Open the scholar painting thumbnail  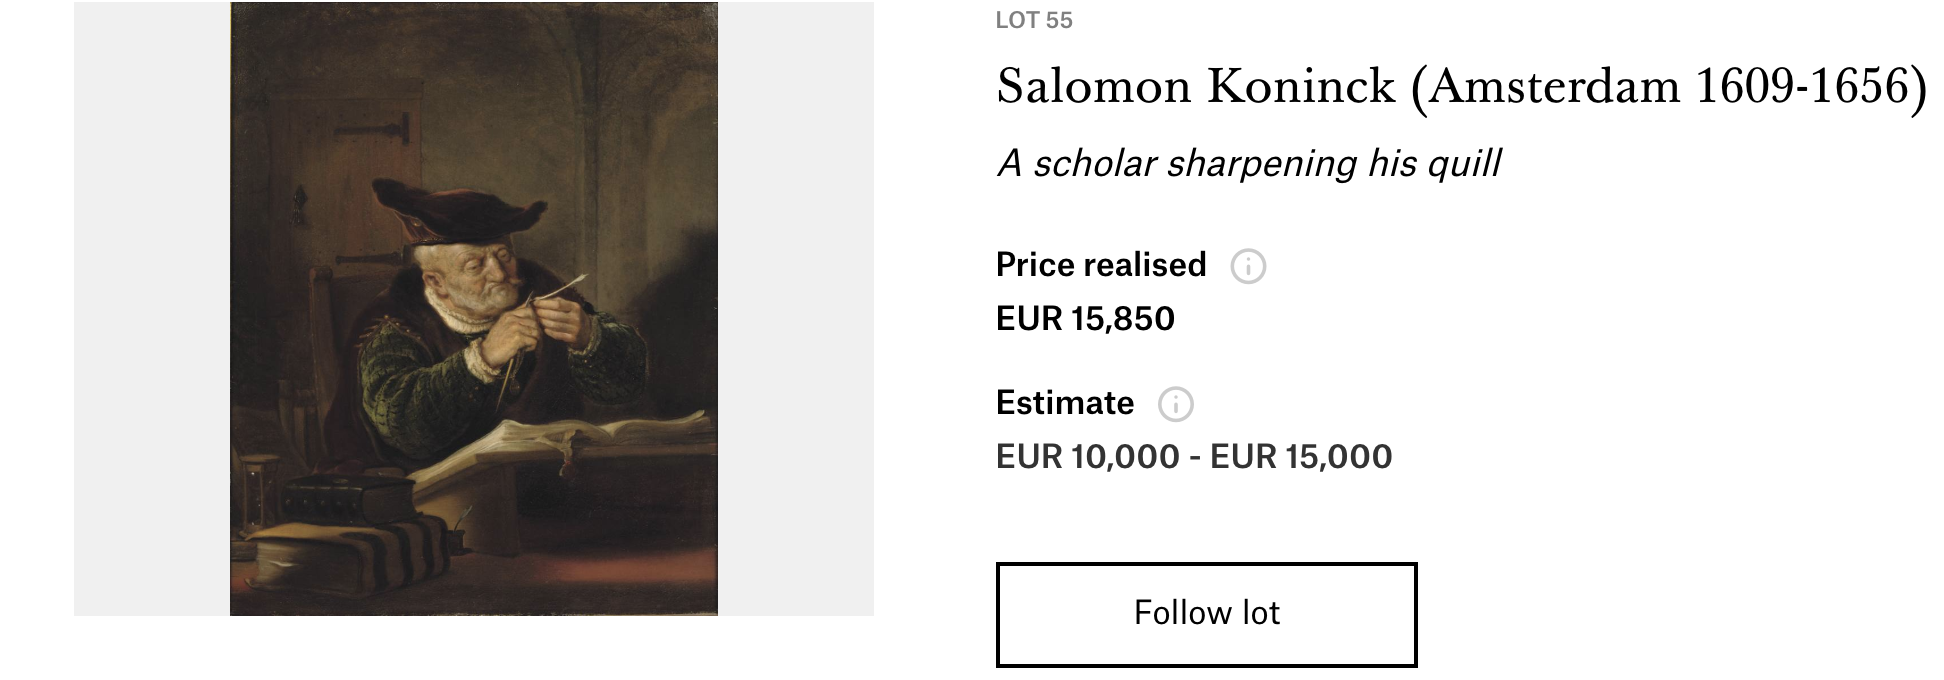pos(473,308)
